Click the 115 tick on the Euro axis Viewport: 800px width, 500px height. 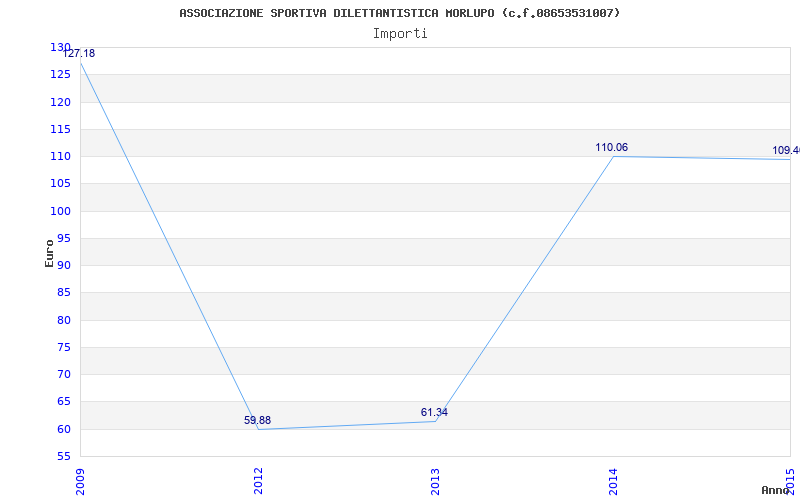click(61, 129)
